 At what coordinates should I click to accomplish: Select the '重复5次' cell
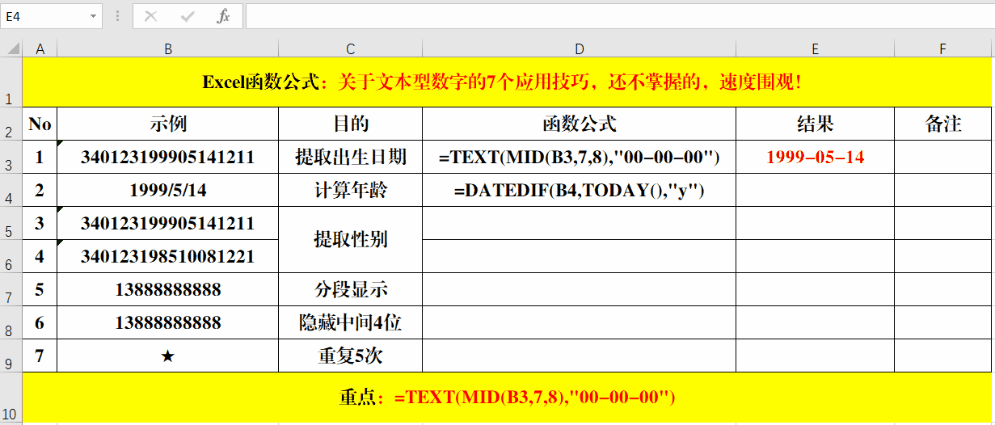pyautogui.click(x=350, y=355)
